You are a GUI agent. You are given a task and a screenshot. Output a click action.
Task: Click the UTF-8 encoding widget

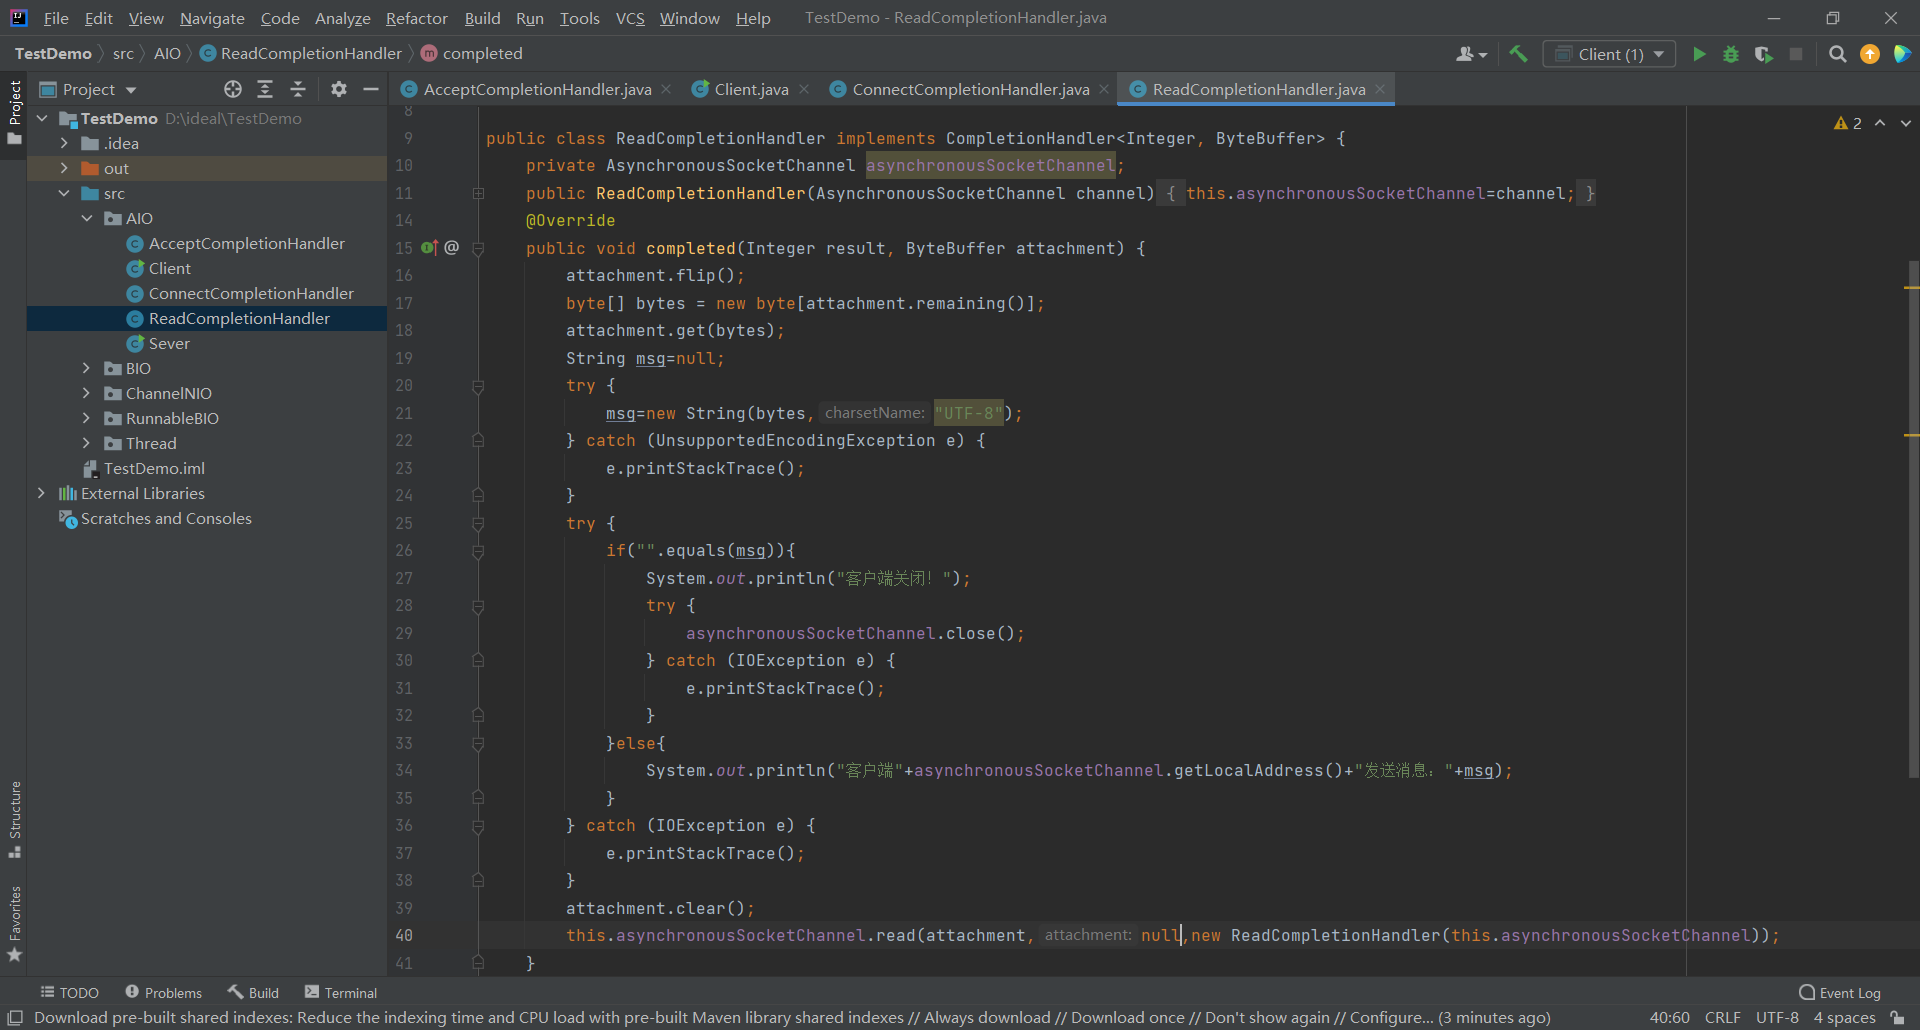[1777, 1018]
